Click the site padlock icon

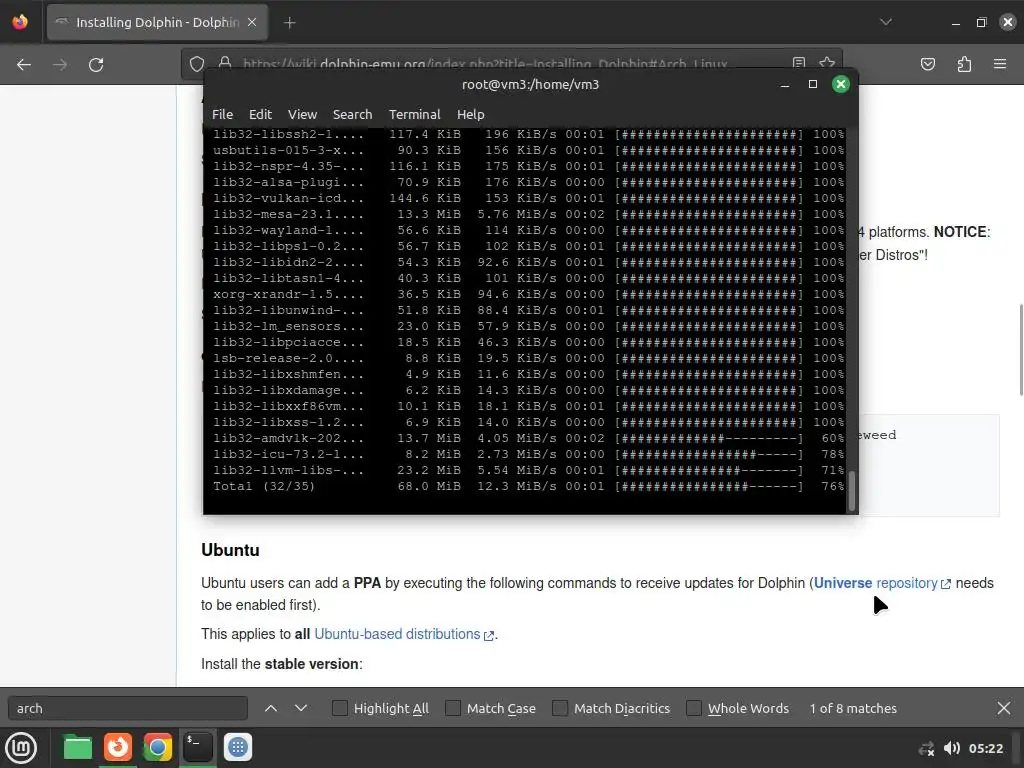tap(225, 63)
